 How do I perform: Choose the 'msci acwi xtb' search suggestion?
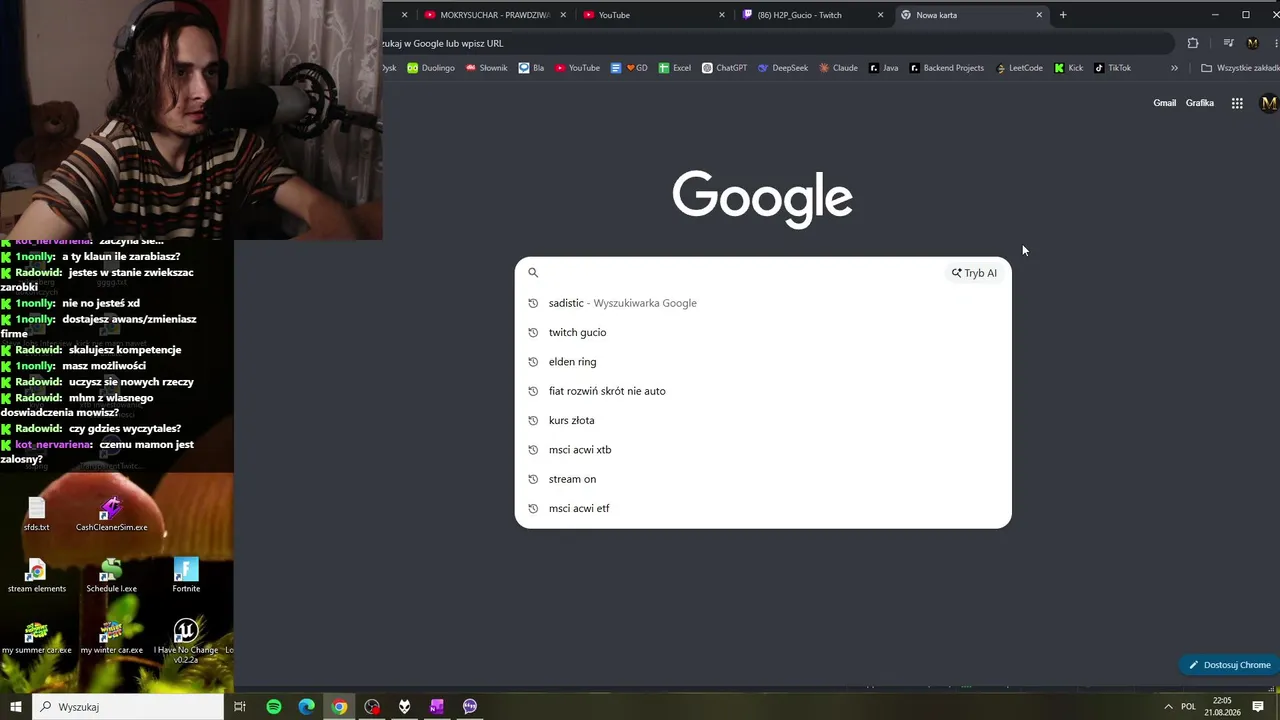pyautogui.click(x=763, y=450)
